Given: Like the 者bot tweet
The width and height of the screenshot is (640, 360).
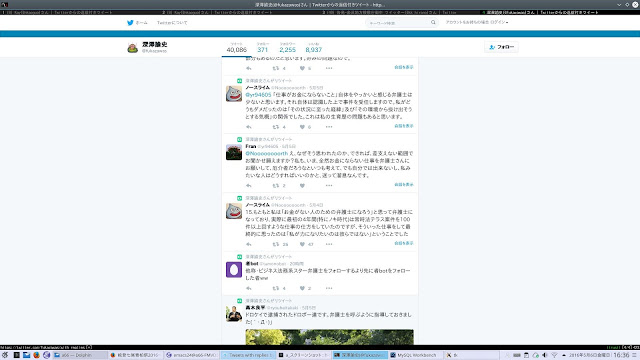Looking at the screenshot, I should [x=302, y=288].
